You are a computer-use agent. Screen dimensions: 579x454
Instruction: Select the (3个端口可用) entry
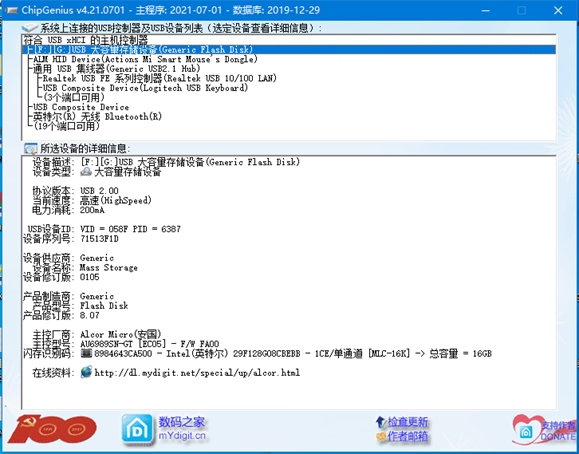tap(74, 98)
